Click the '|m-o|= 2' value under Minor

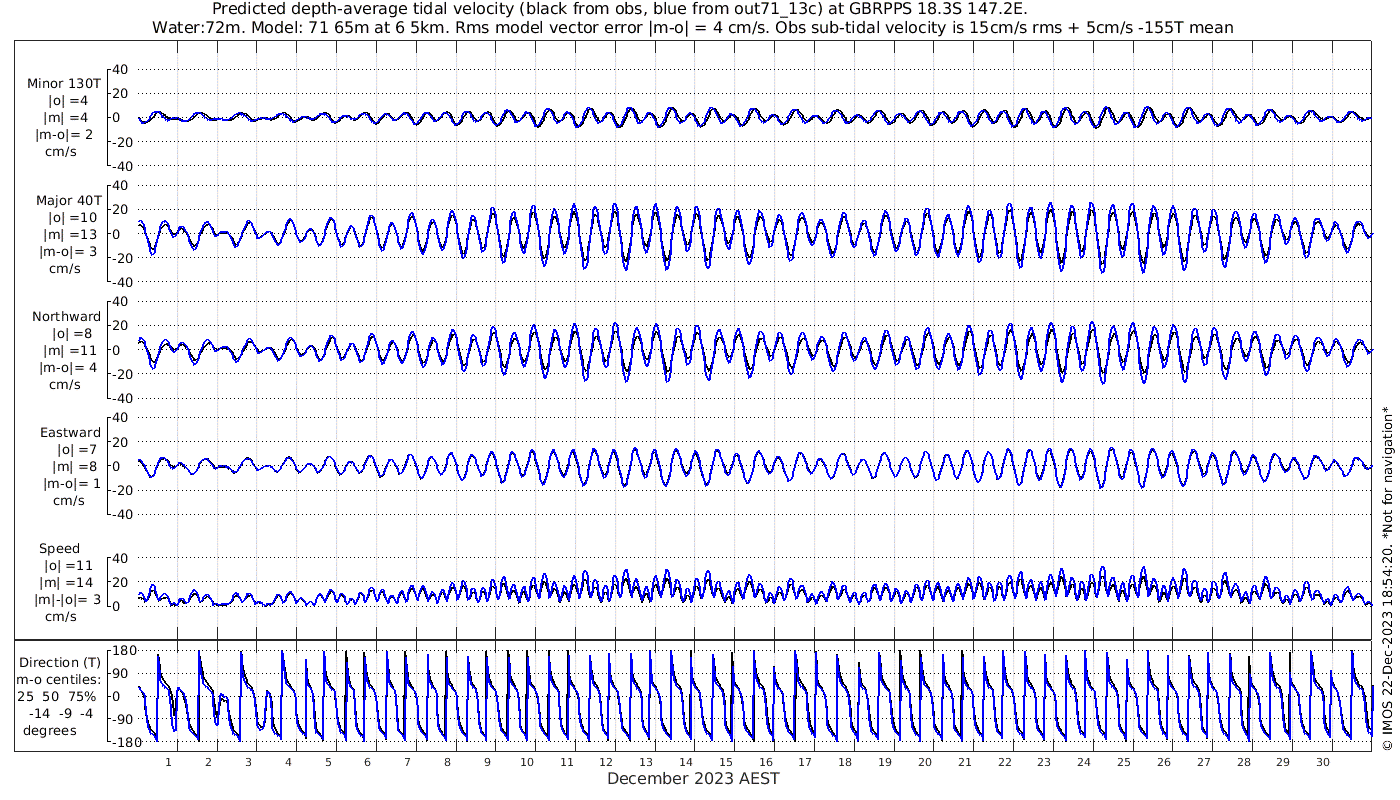(x=65, y=135)
